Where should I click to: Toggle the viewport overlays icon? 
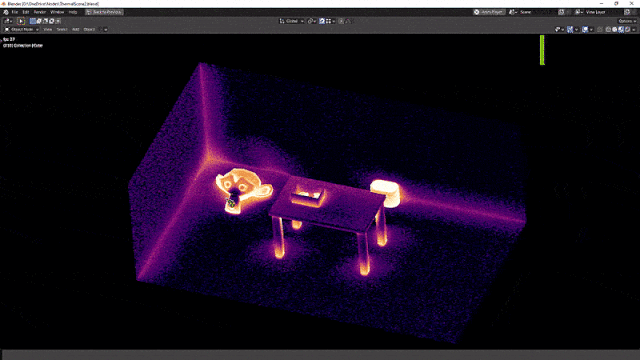pyautogui.click(x=585, y=29)
